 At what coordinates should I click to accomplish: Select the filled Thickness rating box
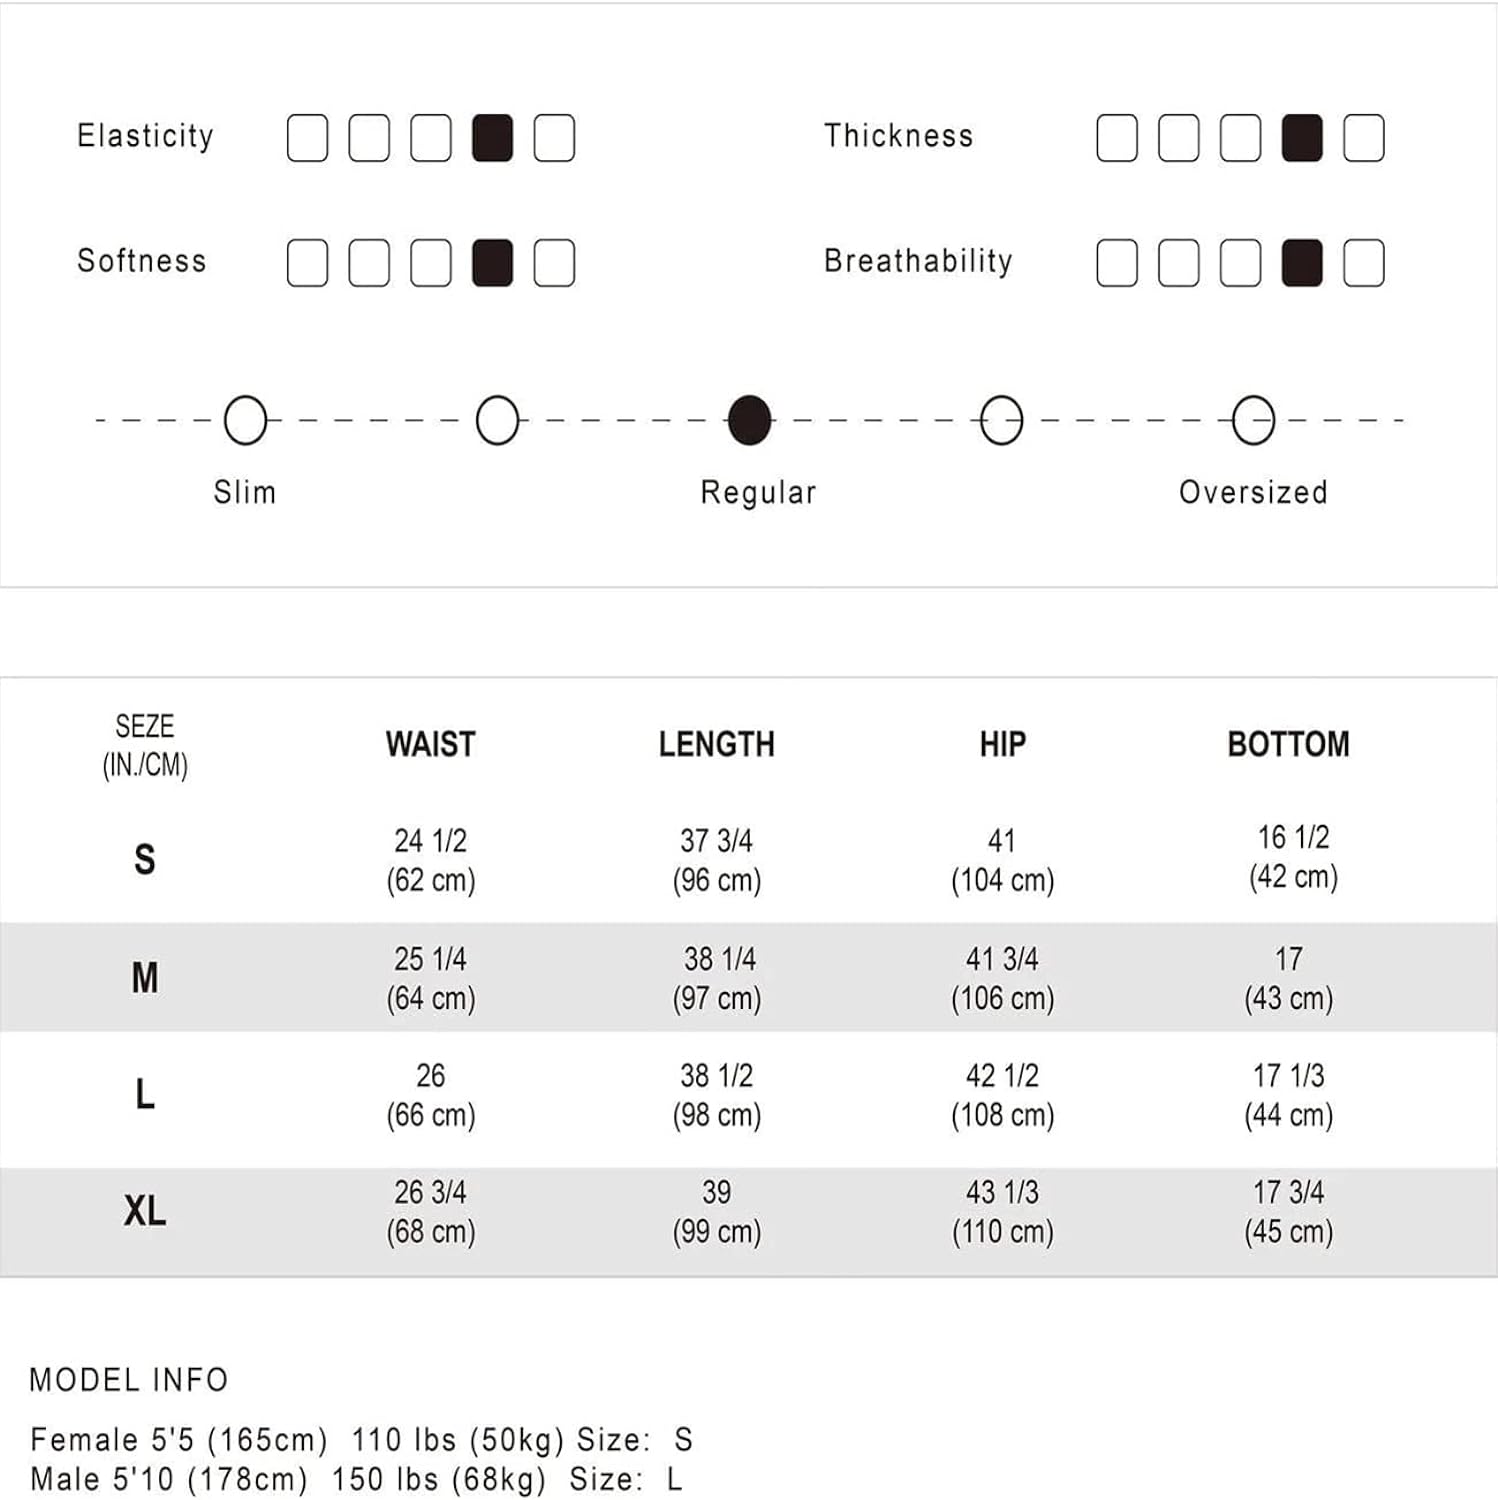pos(1302,138)
